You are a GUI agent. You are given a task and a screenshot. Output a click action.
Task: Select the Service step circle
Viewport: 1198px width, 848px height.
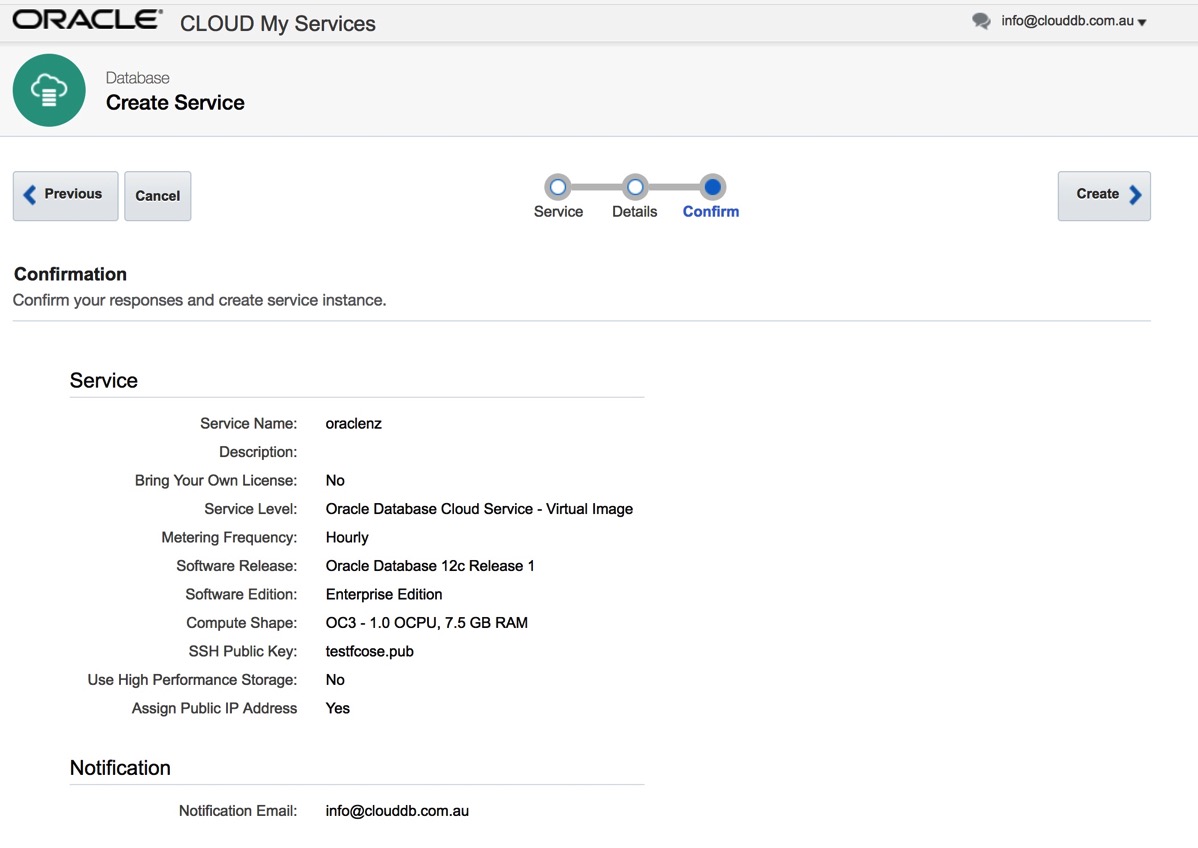click(558, 187)
